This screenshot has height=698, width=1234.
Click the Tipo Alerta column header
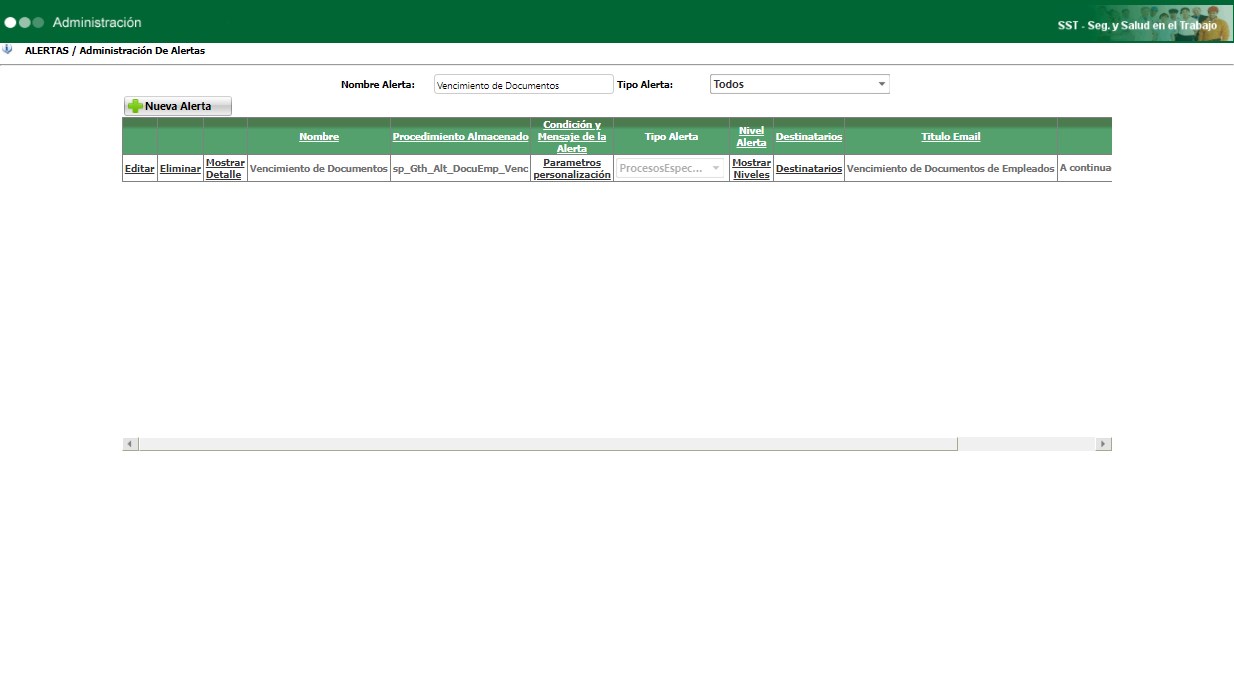point(672,137)
